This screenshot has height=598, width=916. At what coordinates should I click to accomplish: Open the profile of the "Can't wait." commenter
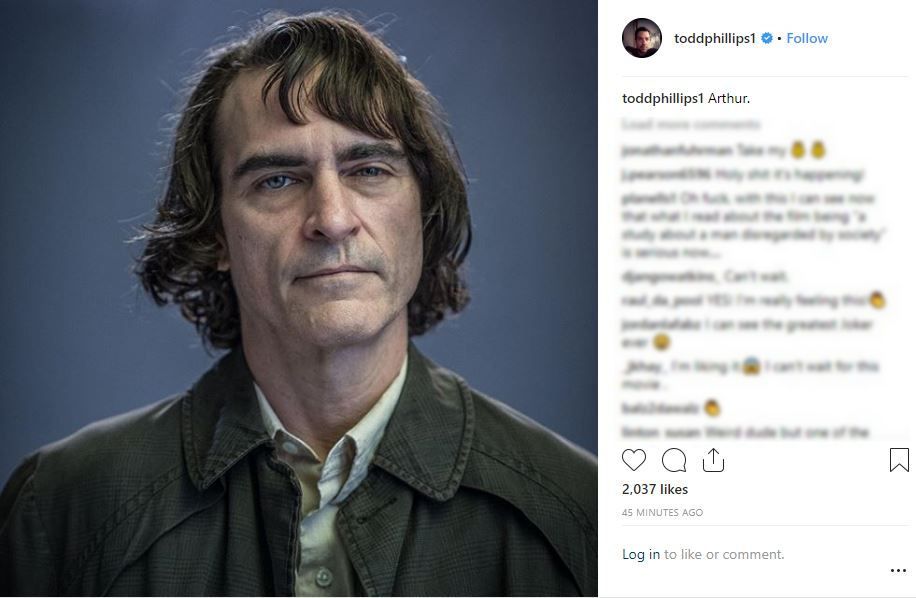coord(670,276)
